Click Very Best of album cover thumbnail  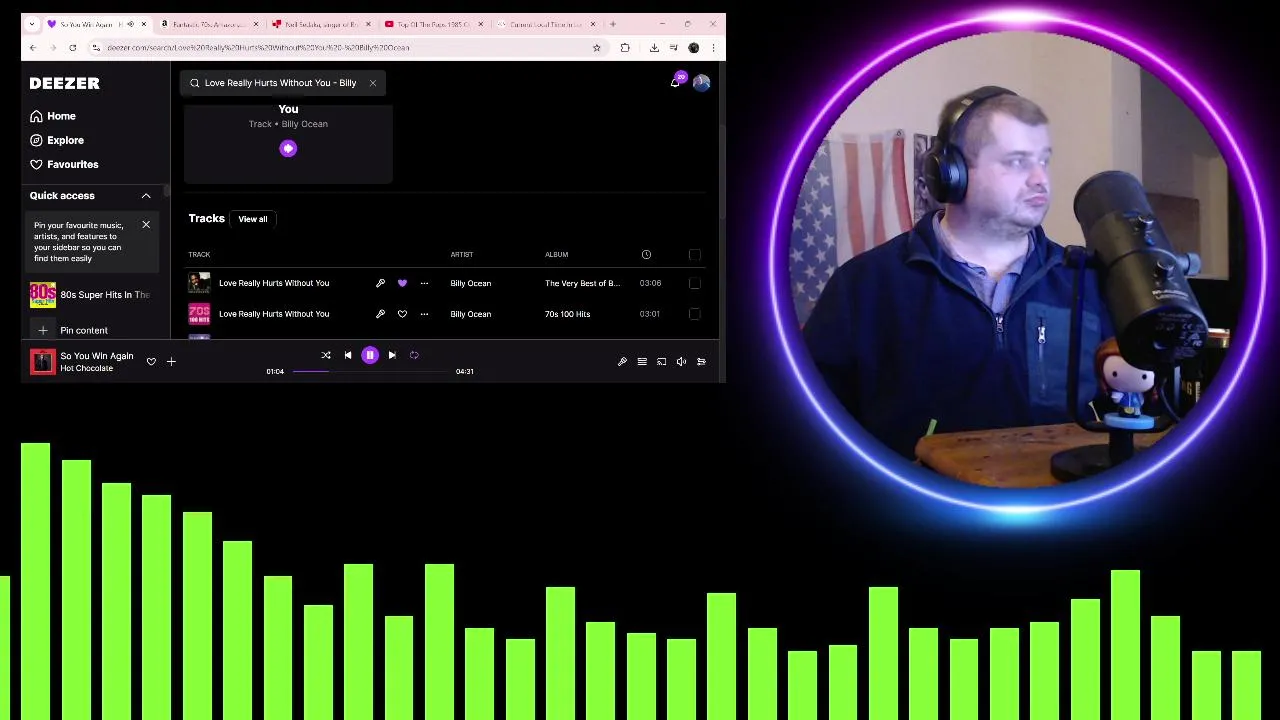[x=199, y=283]
